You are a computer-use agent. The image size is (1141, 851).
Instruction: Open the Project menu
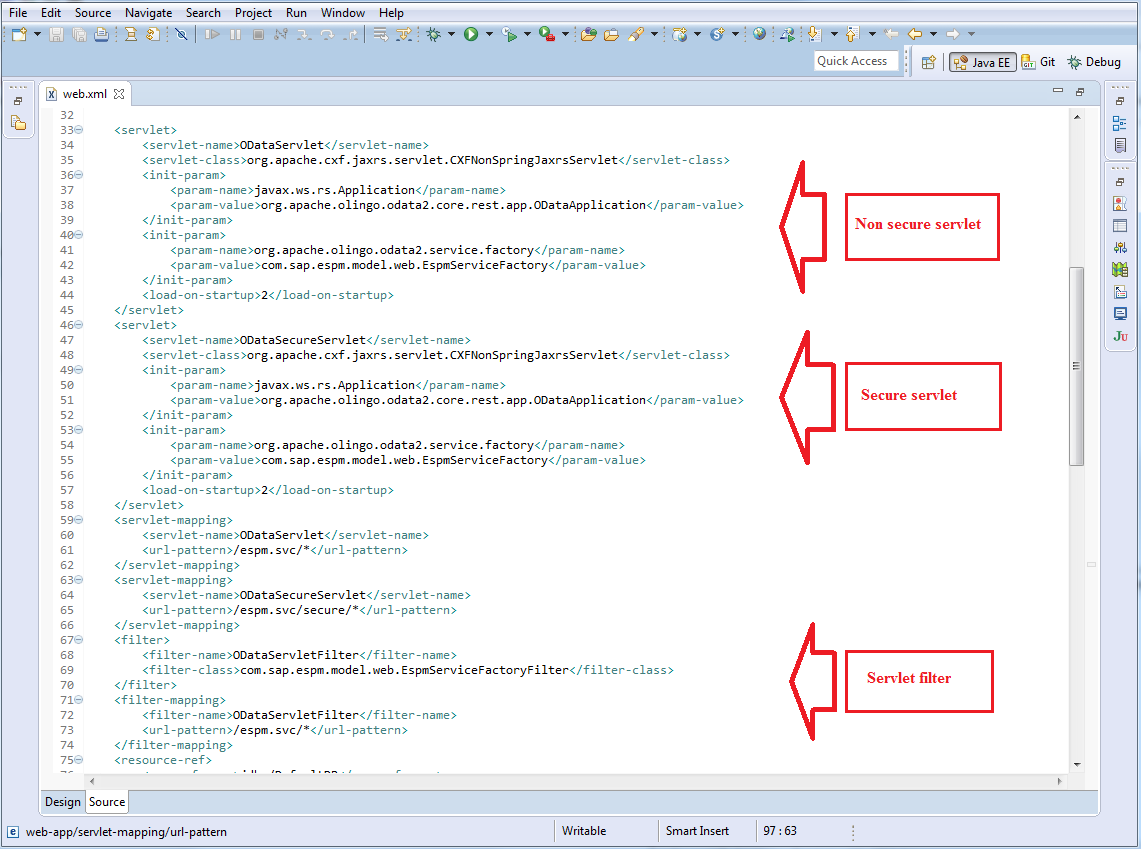[253, 13]
